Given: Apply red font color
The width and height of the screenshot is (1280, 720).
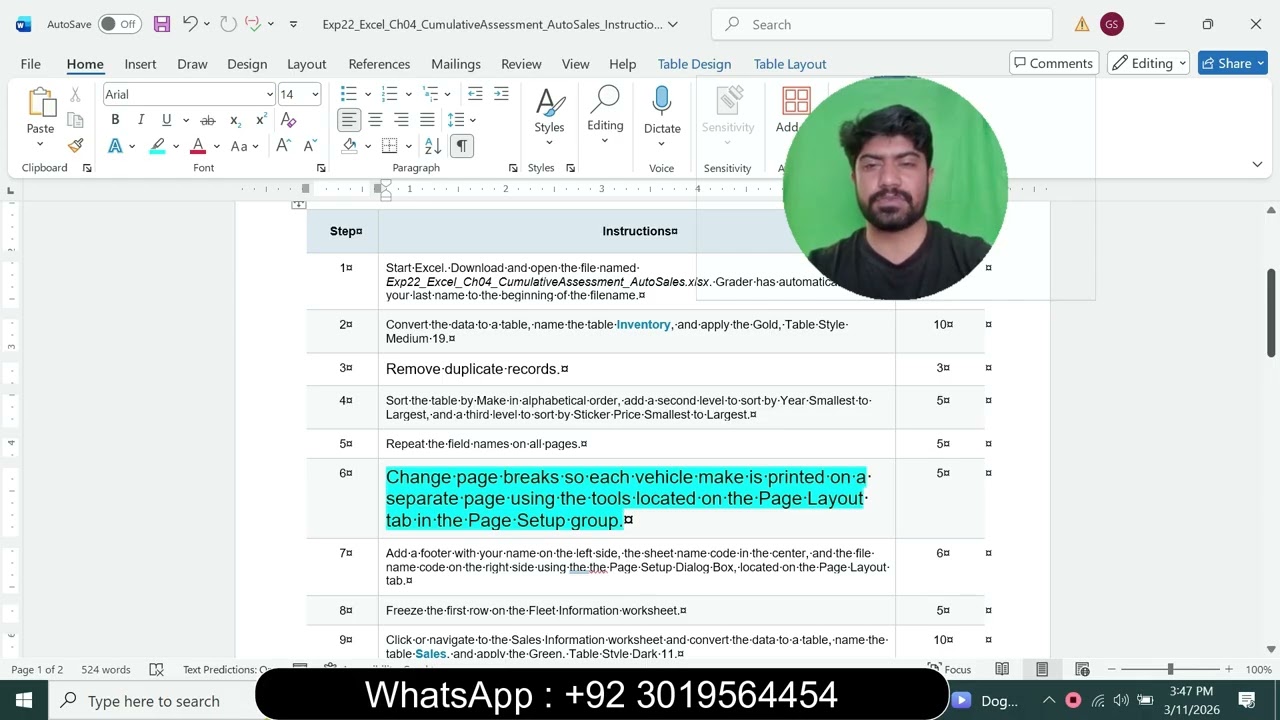Looking at the screenshot, I should [x=198, y=146].
